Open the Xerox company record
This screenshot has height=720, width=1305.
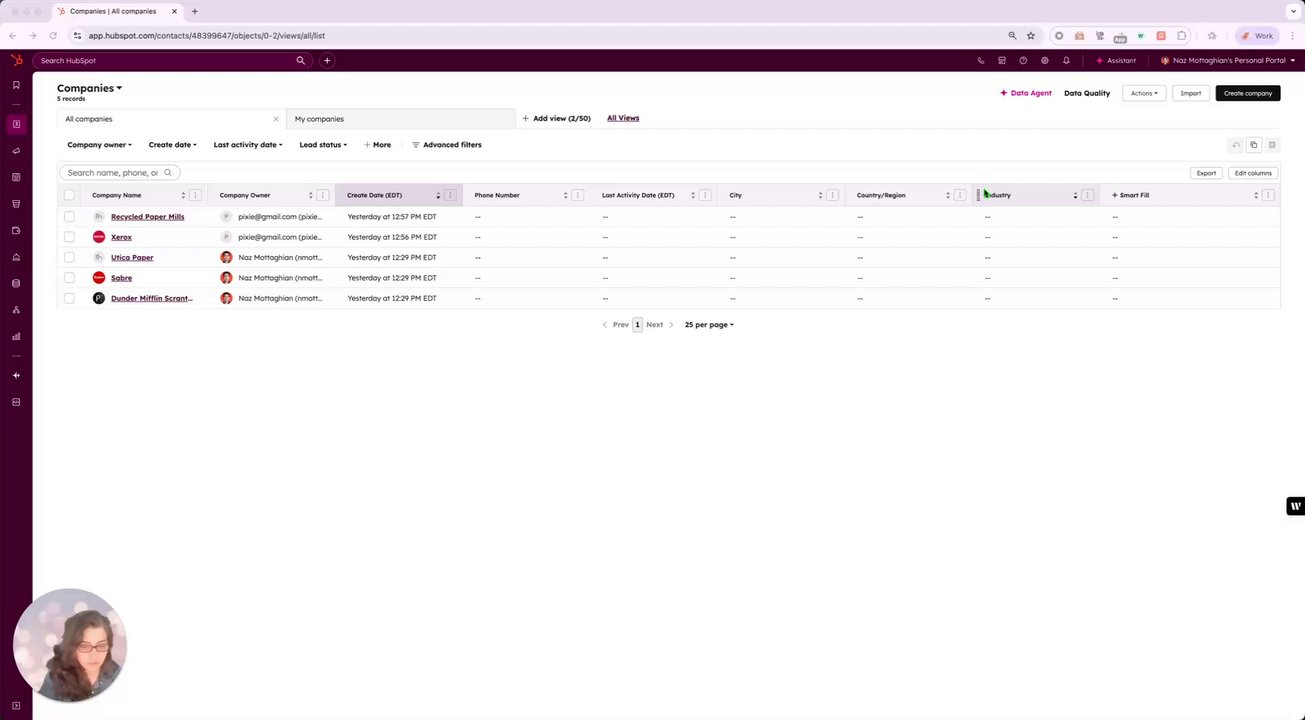pyautogui.click(x=121, y=237)
